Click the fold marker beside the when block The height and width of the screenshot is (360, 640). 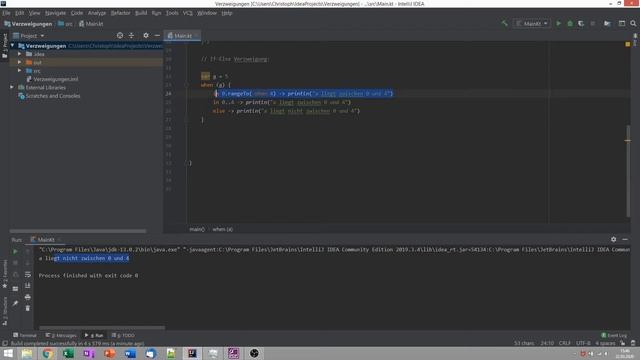(x=186, y=85)
